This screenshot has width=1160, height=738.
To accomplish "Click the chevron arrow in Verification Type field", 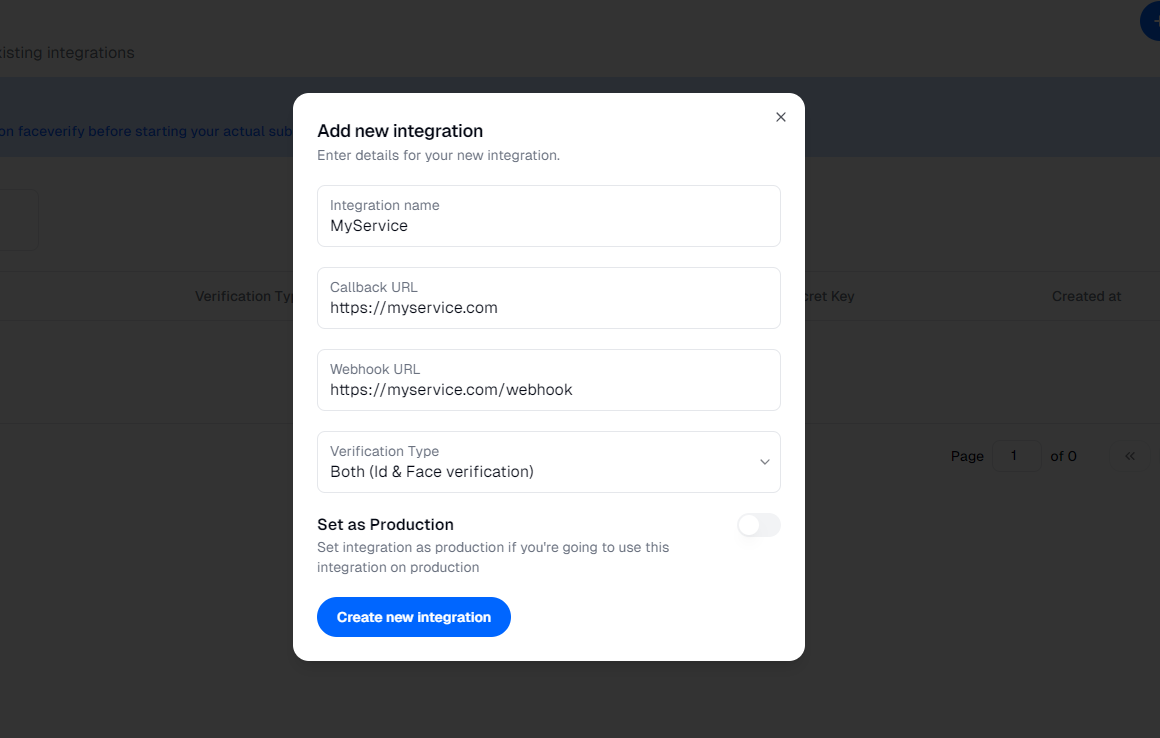I will click(x=764, y=462).
